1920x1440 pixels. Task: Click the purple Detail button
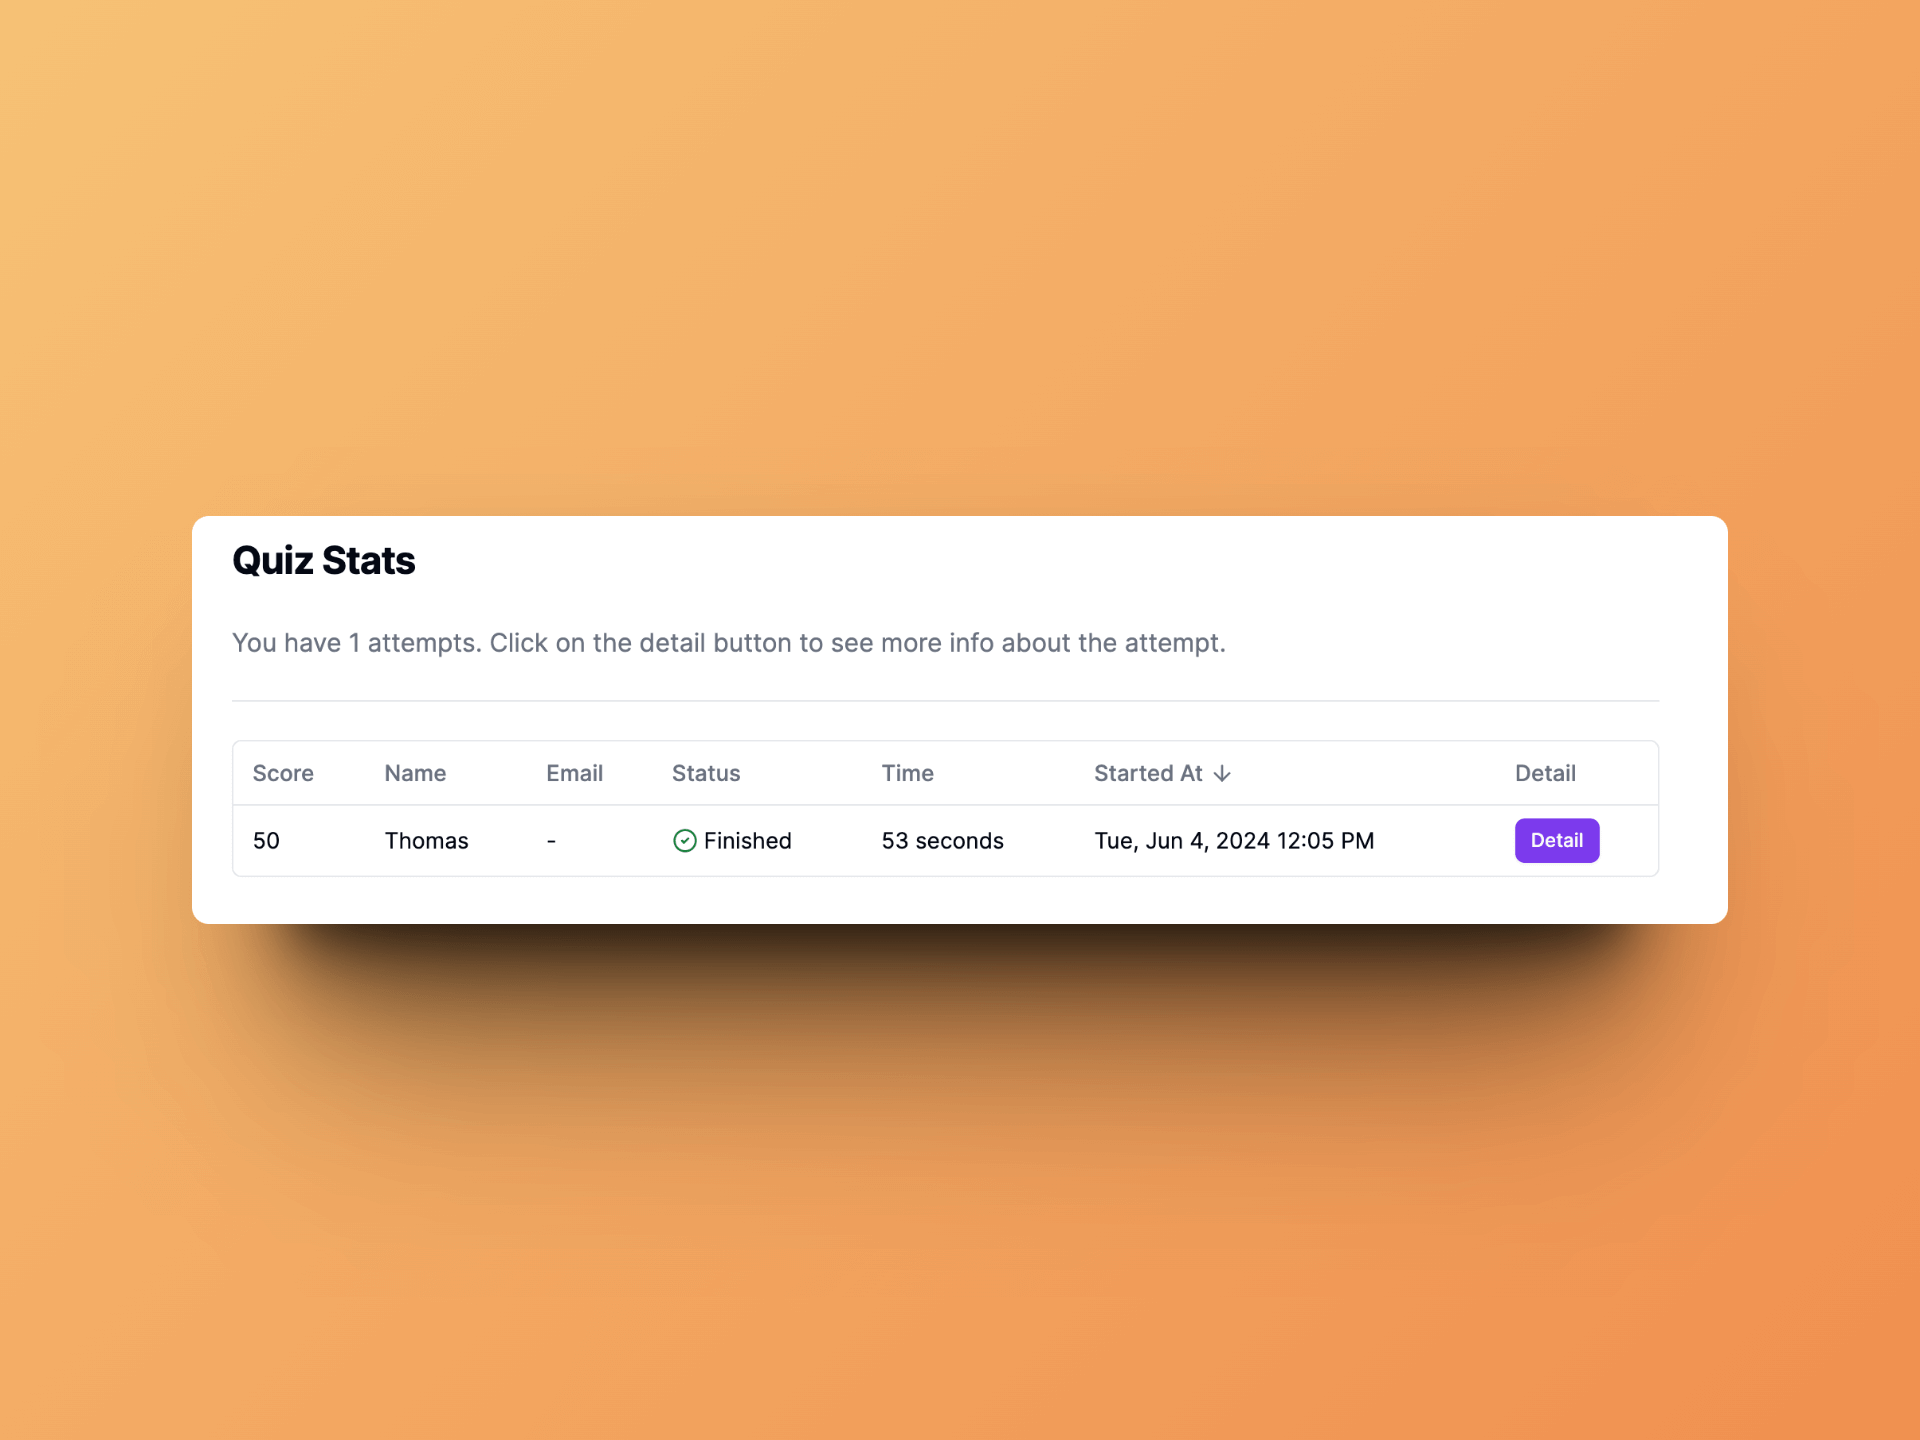point(1556,840)
